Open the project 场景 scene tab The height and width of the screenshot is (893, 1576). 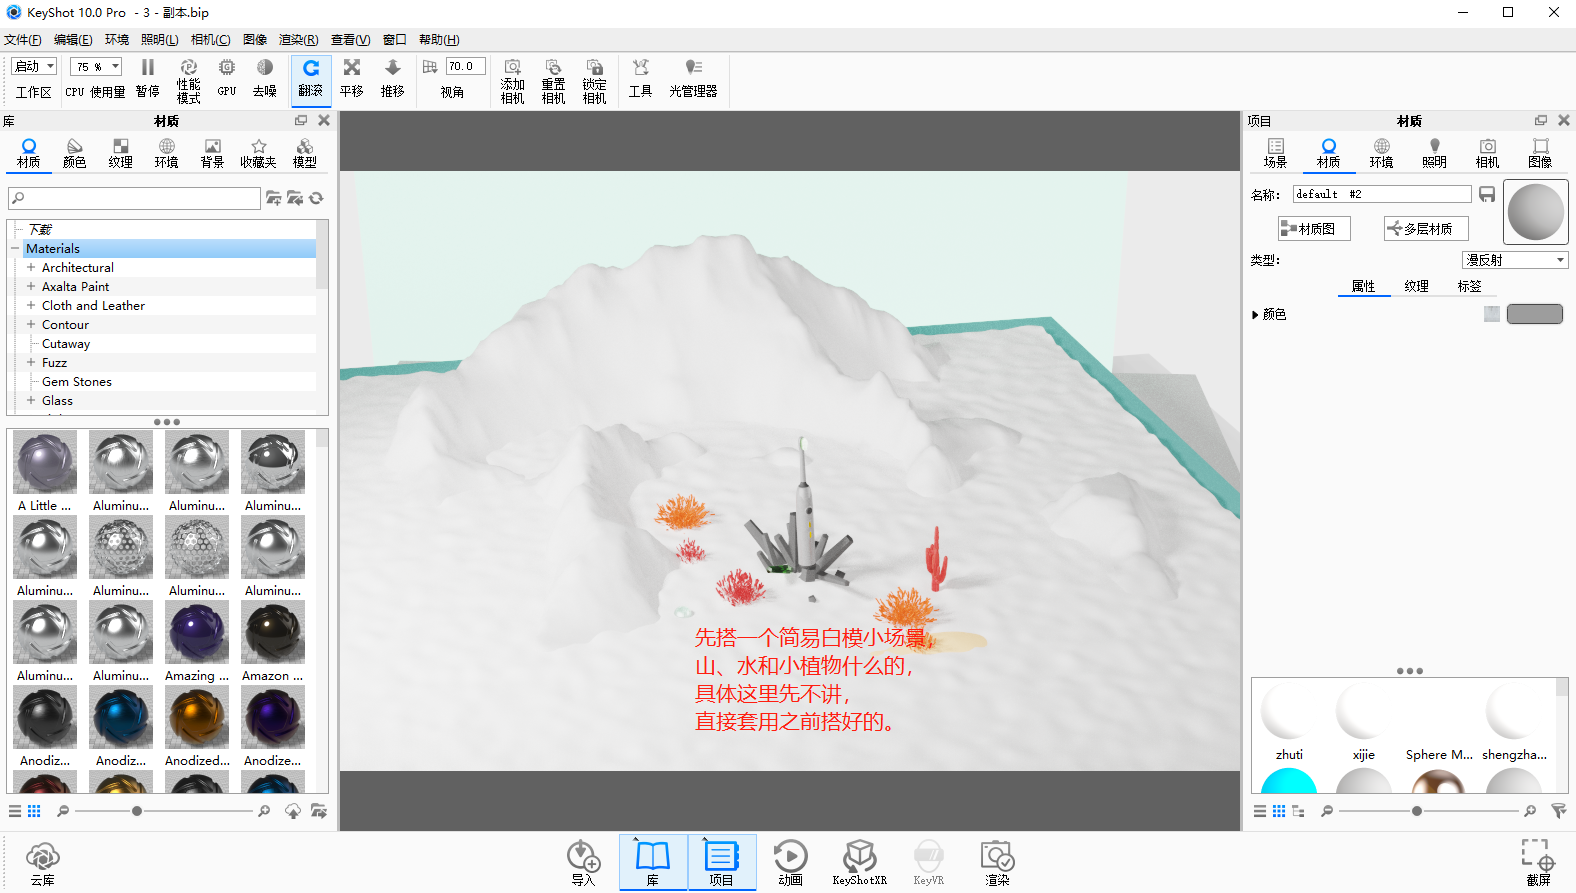point(1275,154)
